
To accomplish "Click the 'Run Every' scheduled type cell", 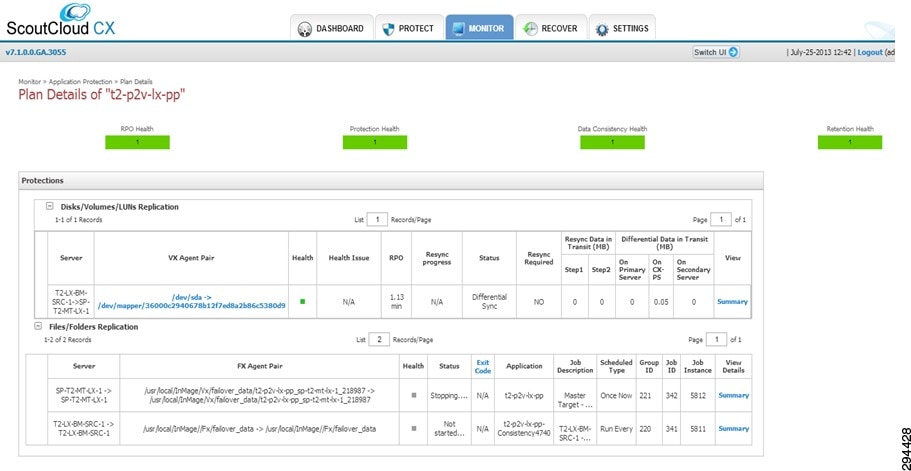I will tap(616, 429).
